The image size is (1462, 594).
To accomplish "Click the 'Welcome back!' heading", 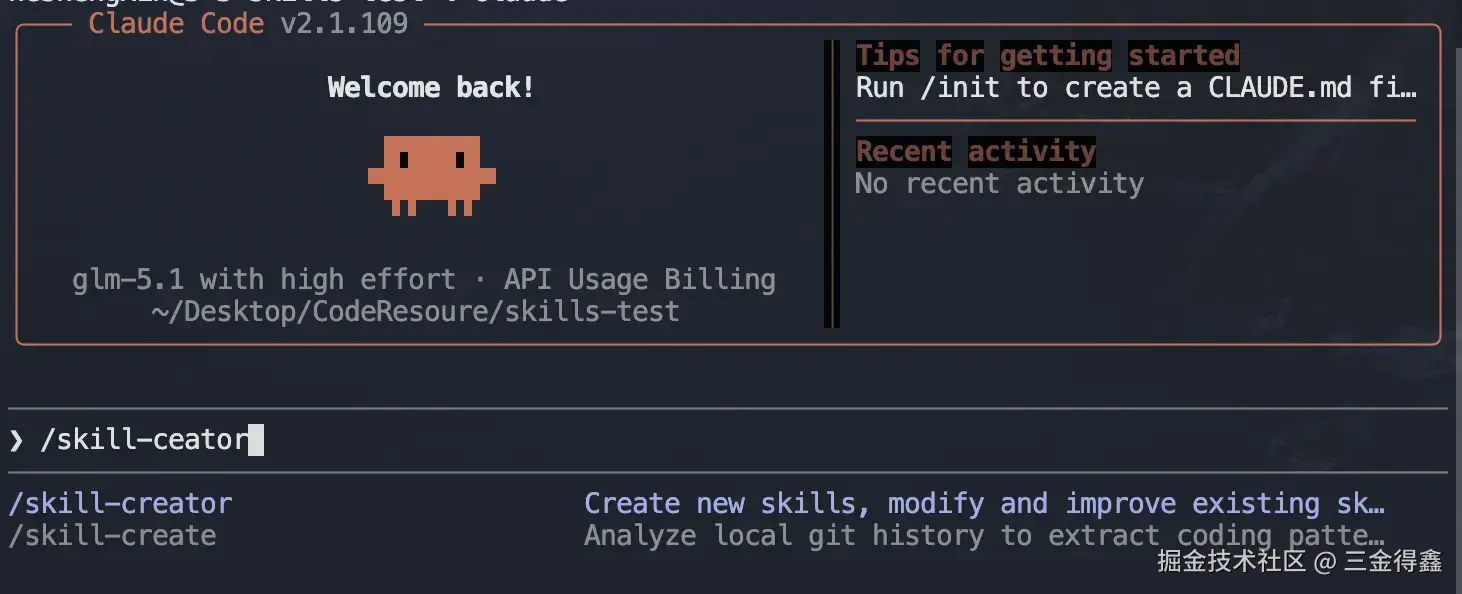I will point(431,87).
